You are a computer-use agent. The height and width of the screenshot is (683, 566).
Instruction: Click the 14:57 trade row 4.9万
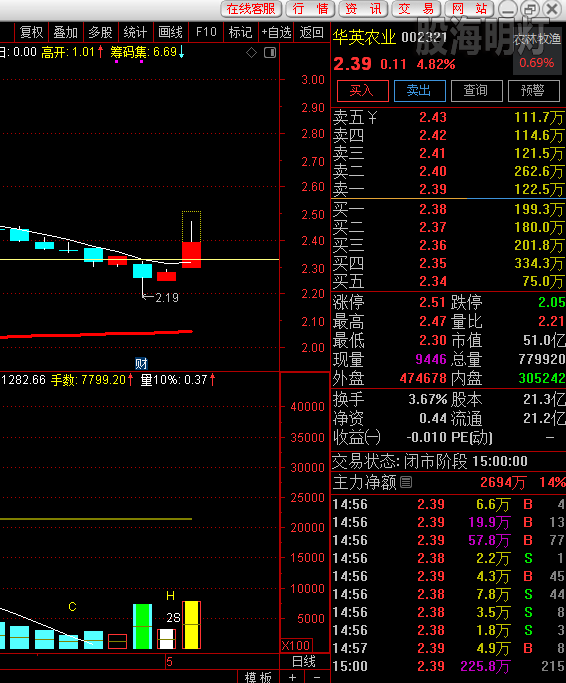click(x=449, y=648)
